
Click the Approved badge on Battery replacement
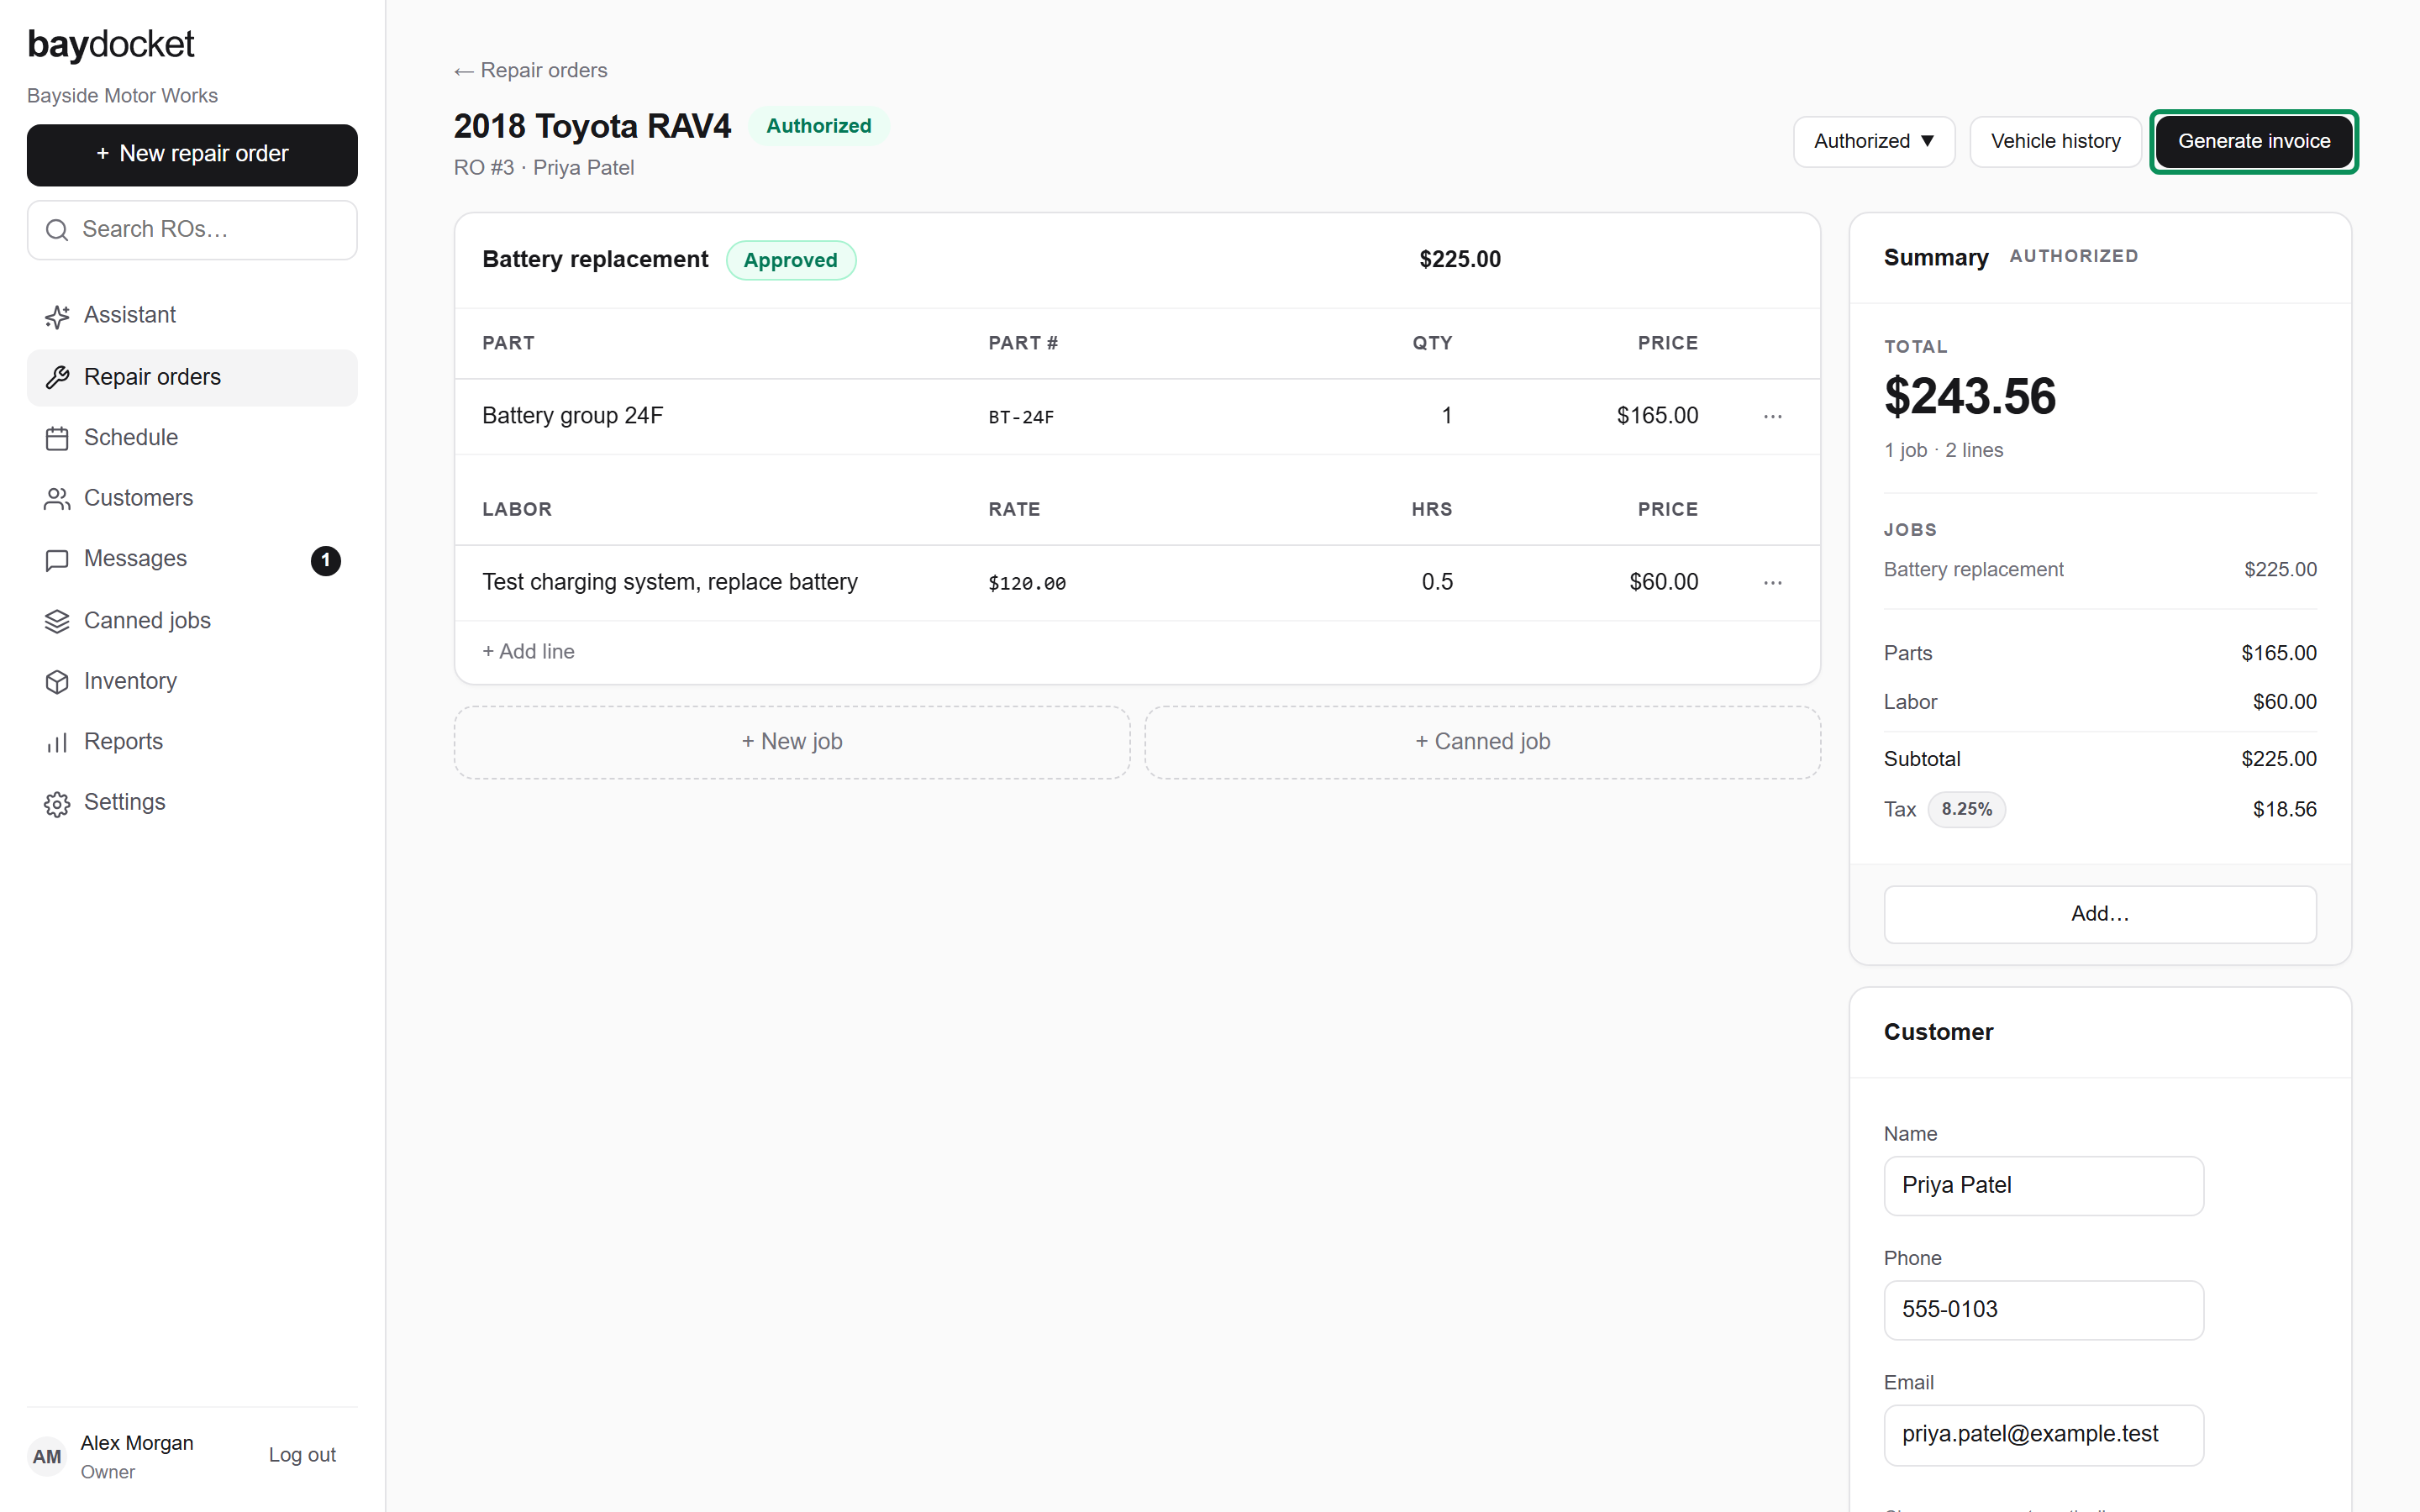(x=790, y=260)
